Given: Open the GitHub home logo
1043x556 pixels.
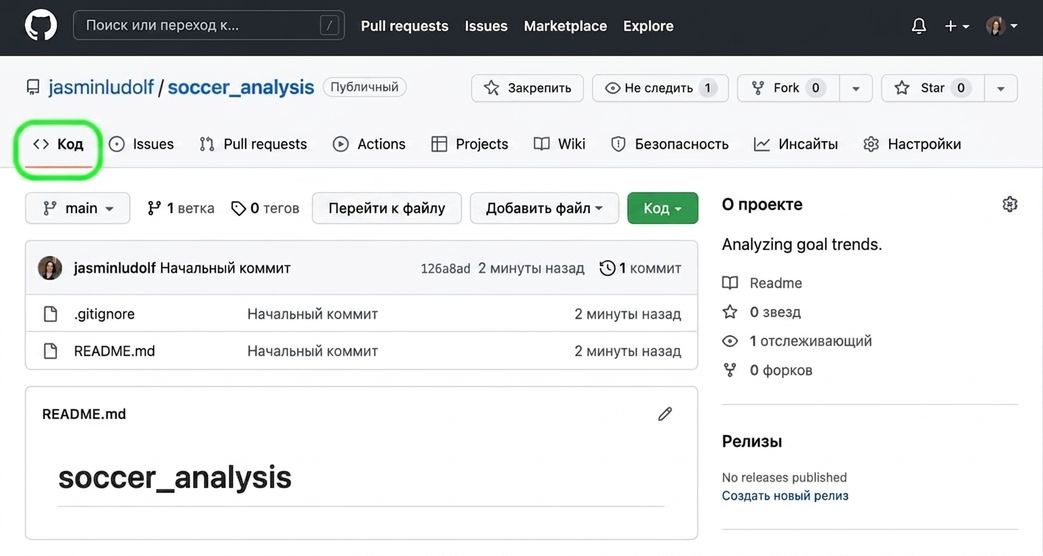Looking at the screenshot, I should [x=41, y=26].
